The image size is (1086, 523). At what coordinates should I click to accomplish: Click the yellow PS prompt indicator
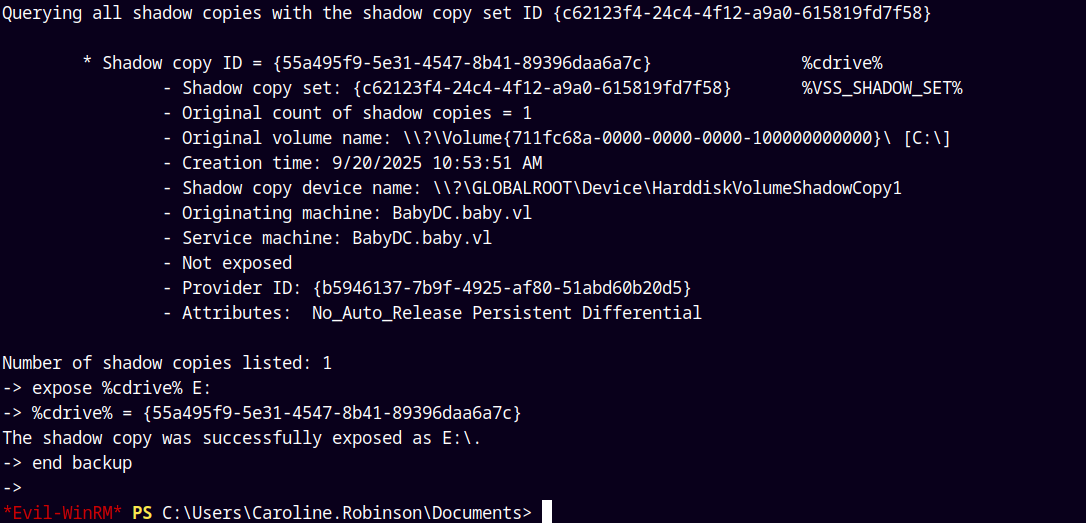[142, 513]
